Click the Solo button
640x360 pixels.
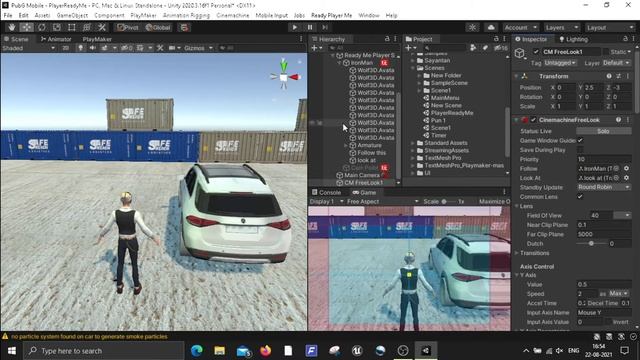tap(603, 131)
